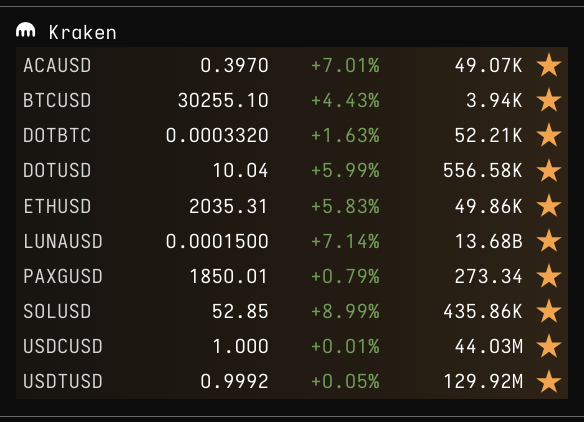Unfavorite ACAUSD using its star icon
The width and height of the screenshot is (584, 422).
pos(549,65)
